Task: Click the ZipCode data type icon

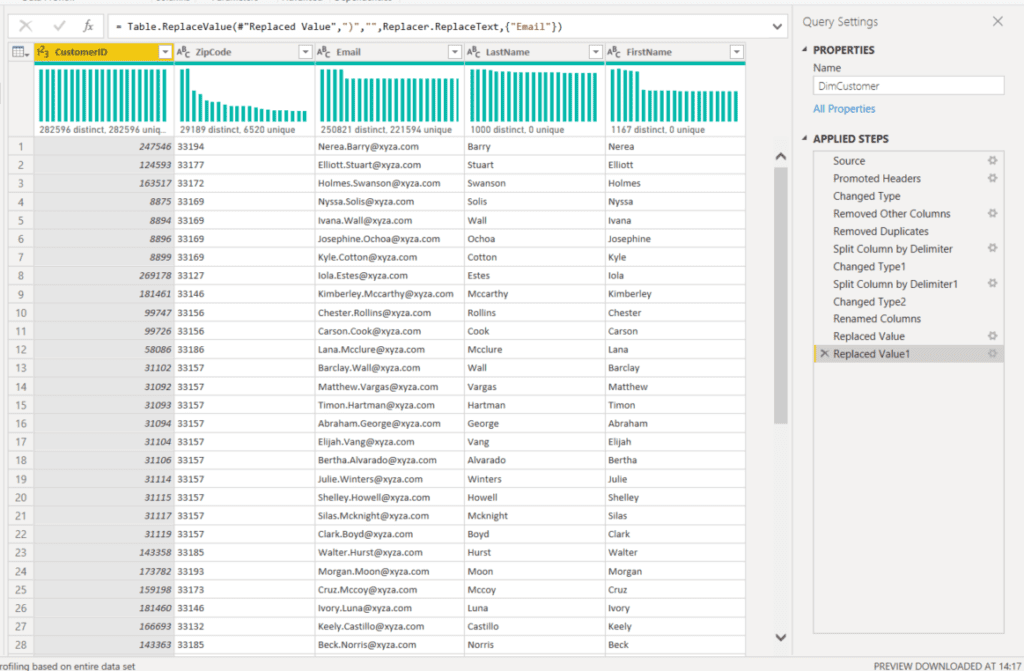Action: coord(184,52)
